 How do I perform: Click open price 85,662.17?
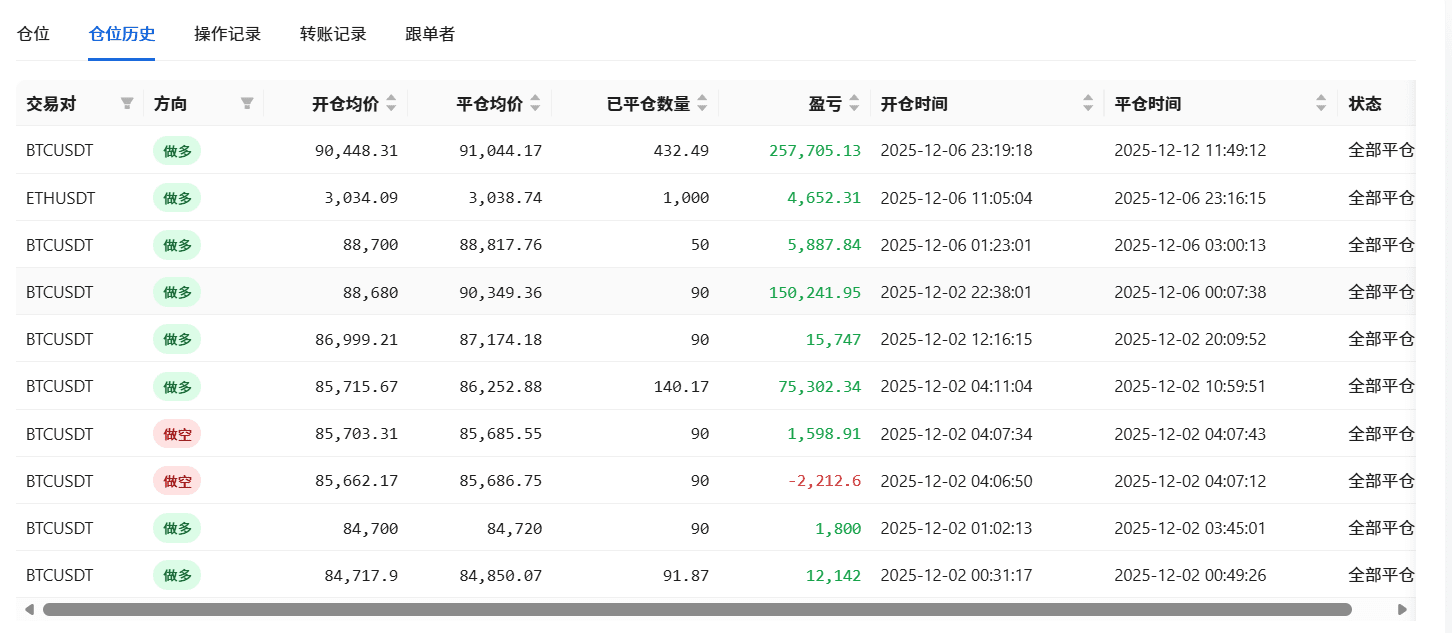click(x=356, y=481)
